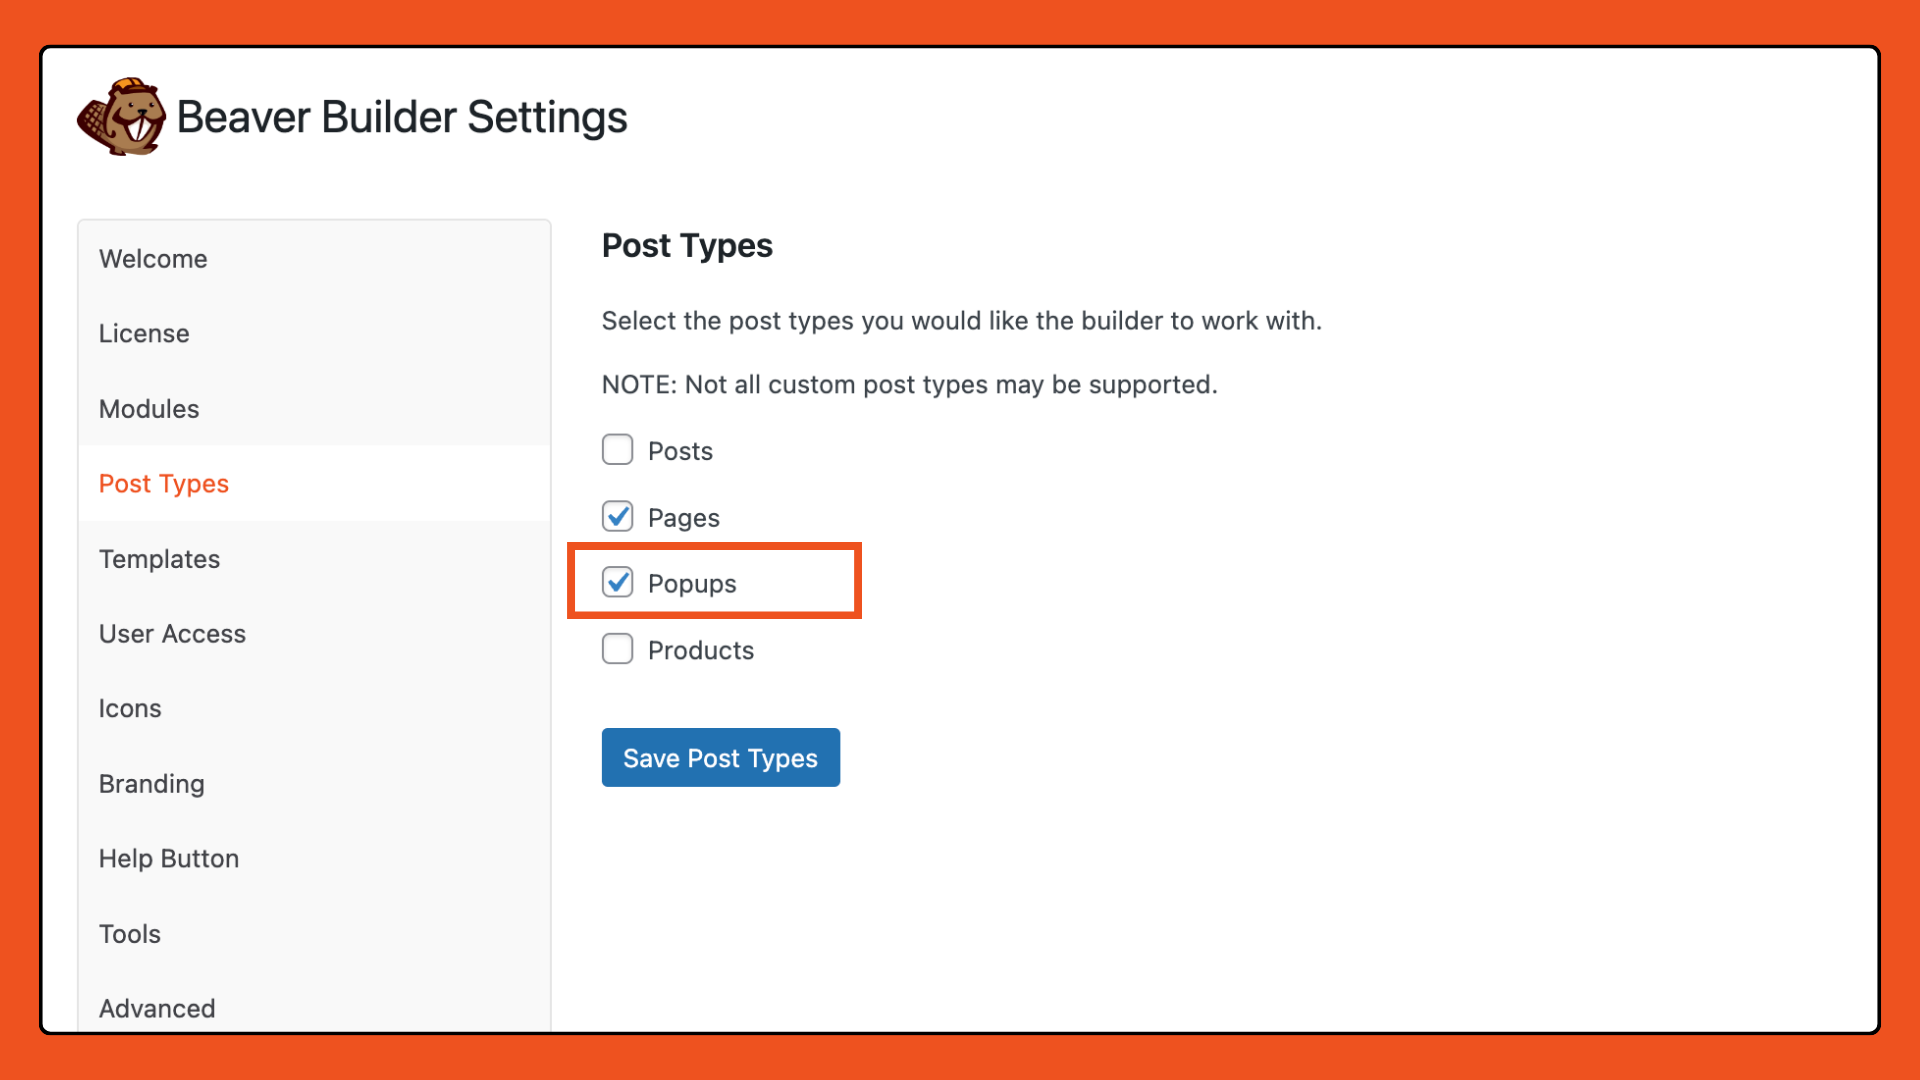This screenshot has height=1080, width=1920.
Task: Open the Templates settings section
Action: [159, 559]
